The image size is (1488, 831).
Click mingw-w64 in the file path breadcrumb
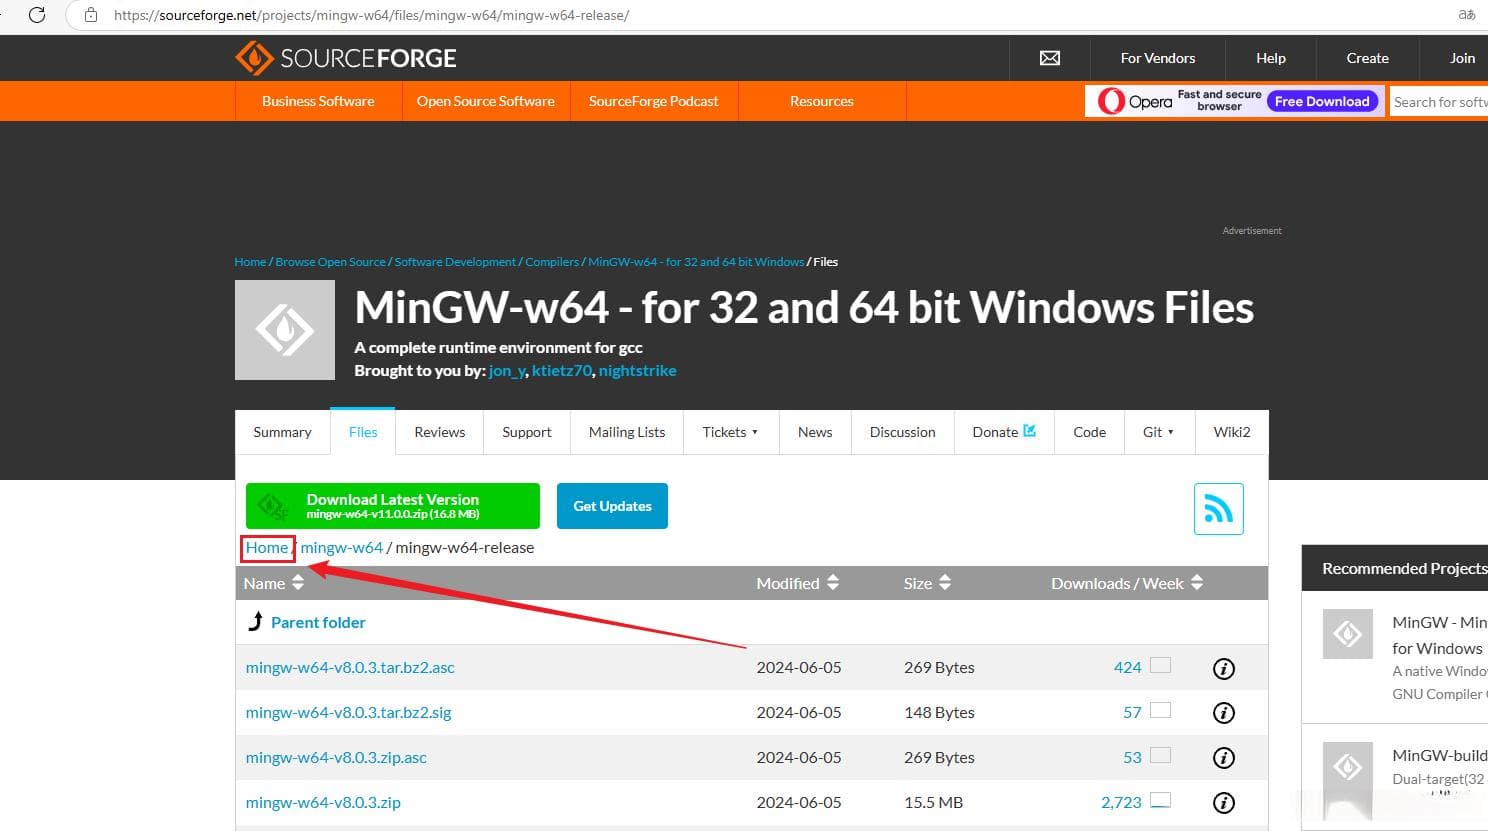[x=342, y=547]
